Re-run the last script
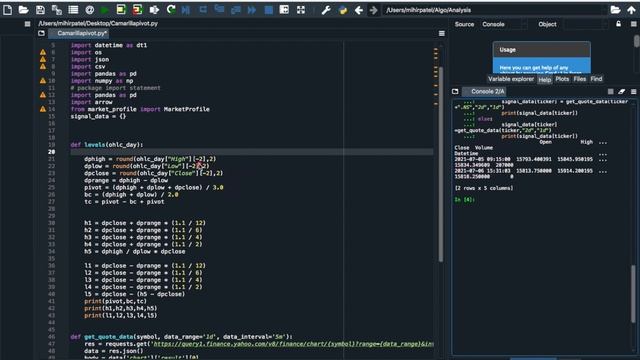Image resolution: width=640 pixels, height=360 pixels. click(171, 10)
